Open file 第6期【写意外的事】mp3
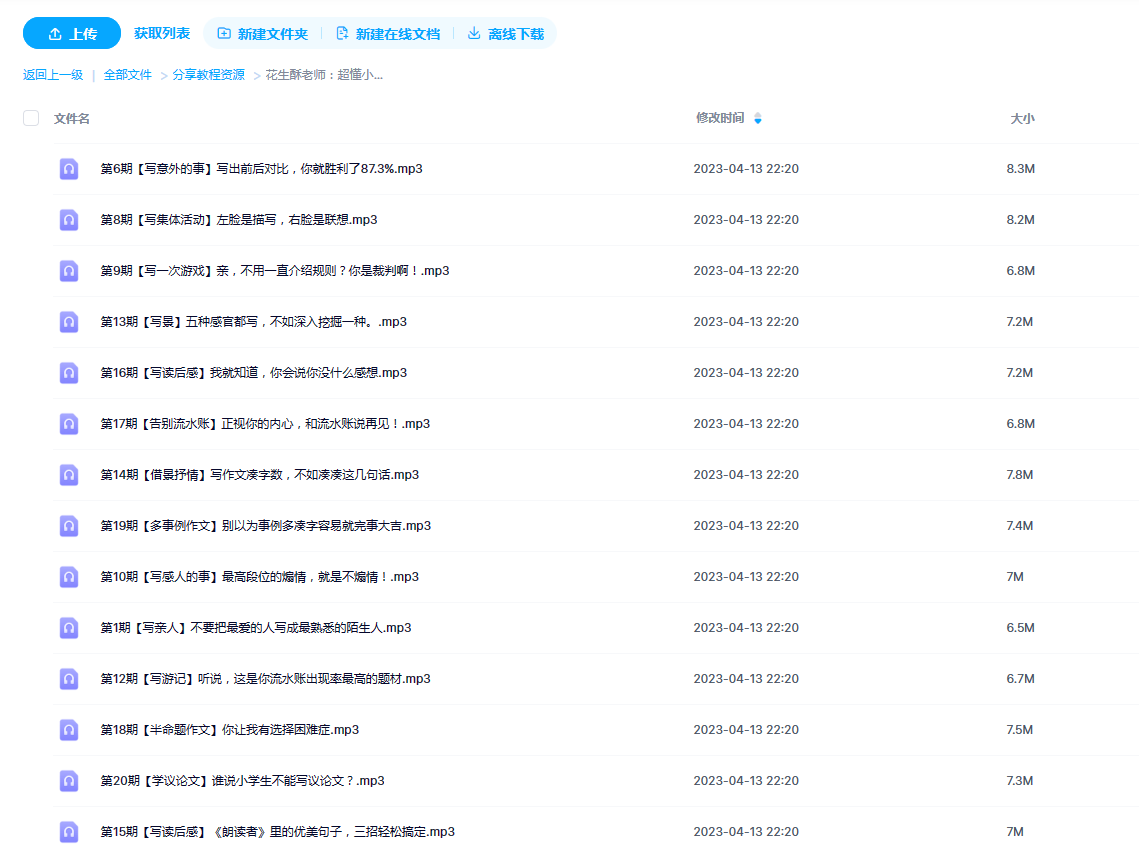The height and width of the screenshot is (853, 1139). point(262,169)
